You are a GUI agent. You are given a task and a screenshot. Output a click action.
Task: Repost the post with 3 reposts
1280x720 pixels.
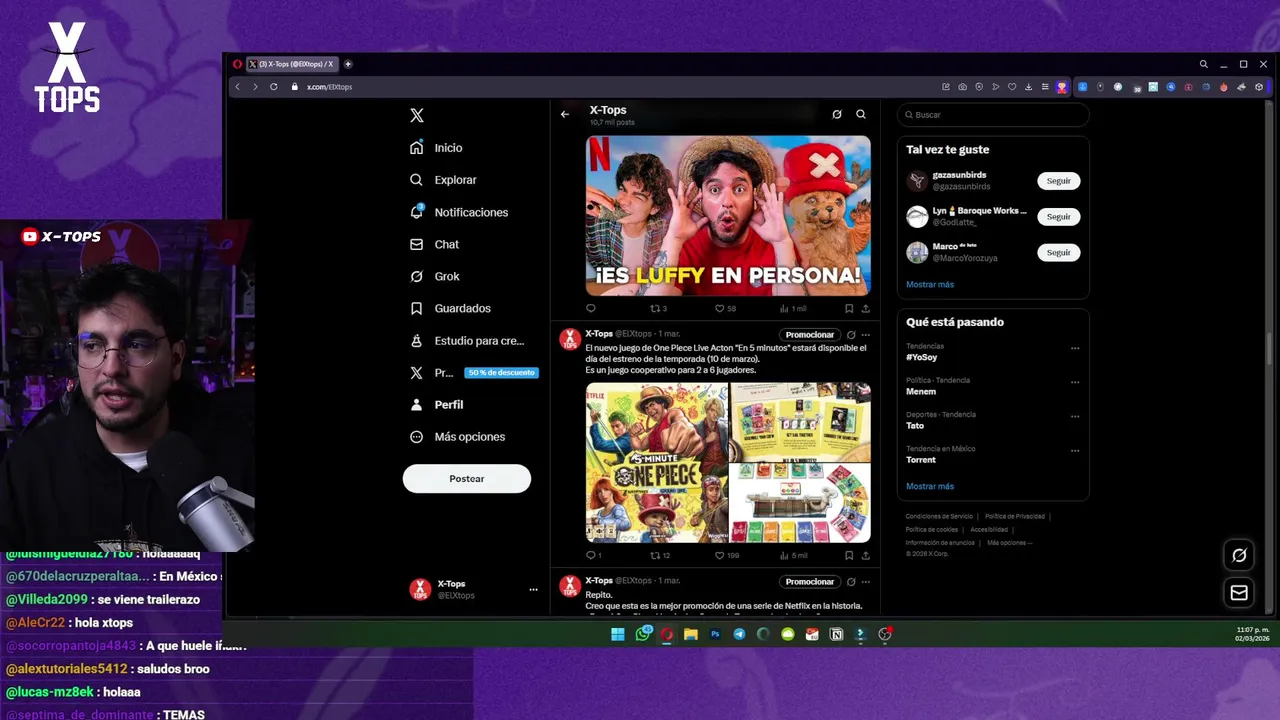tap(658, 309)
